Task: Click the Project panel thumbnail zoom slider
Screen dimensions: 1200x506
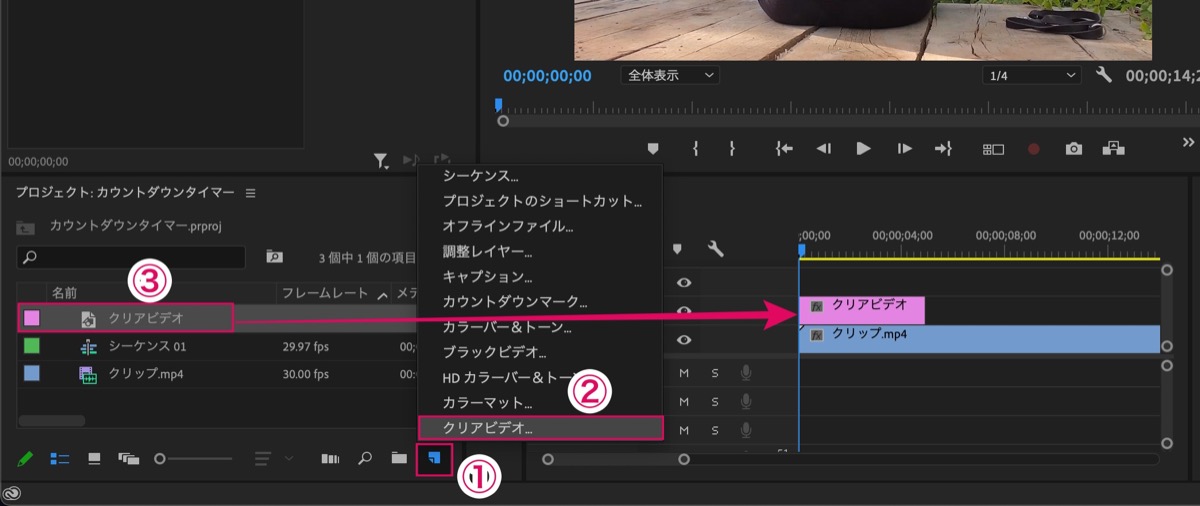Action: (193, 459)
